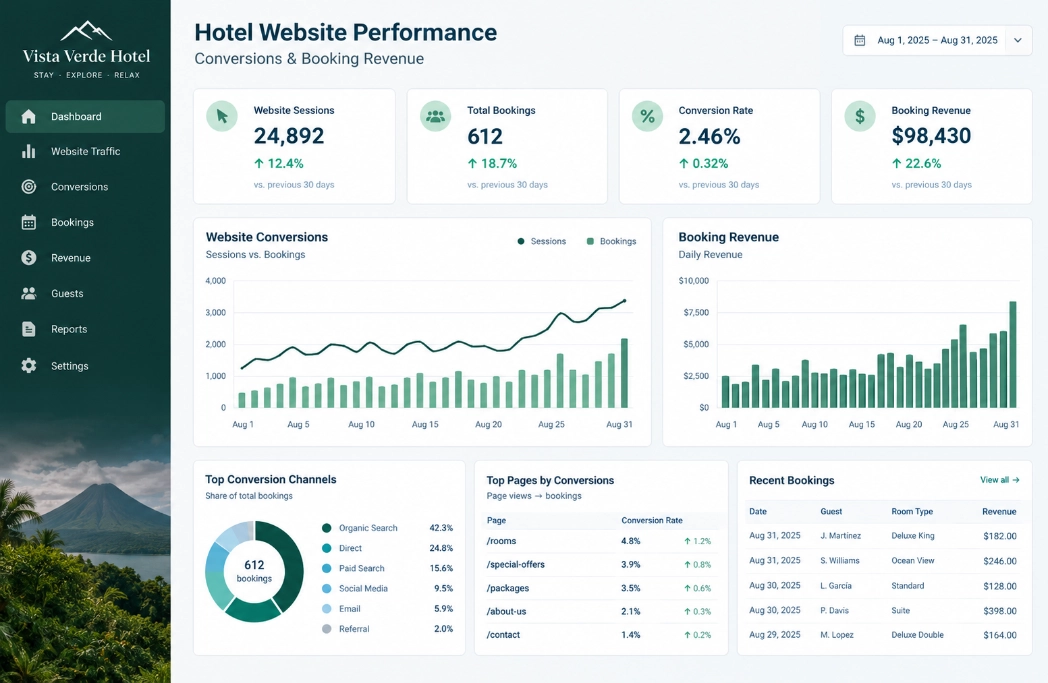Expand the date range dropdown chevron

(1017, 40)
